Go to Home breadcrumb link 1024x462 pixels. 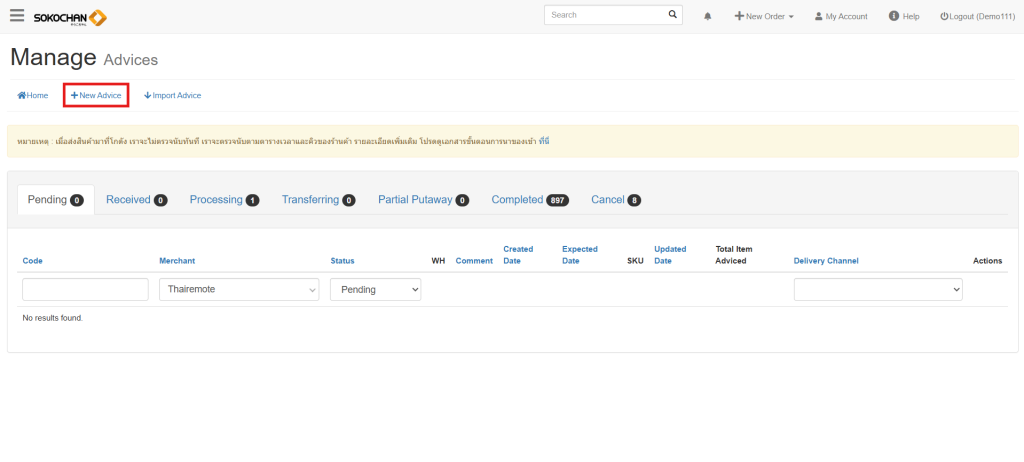point(33,95)
